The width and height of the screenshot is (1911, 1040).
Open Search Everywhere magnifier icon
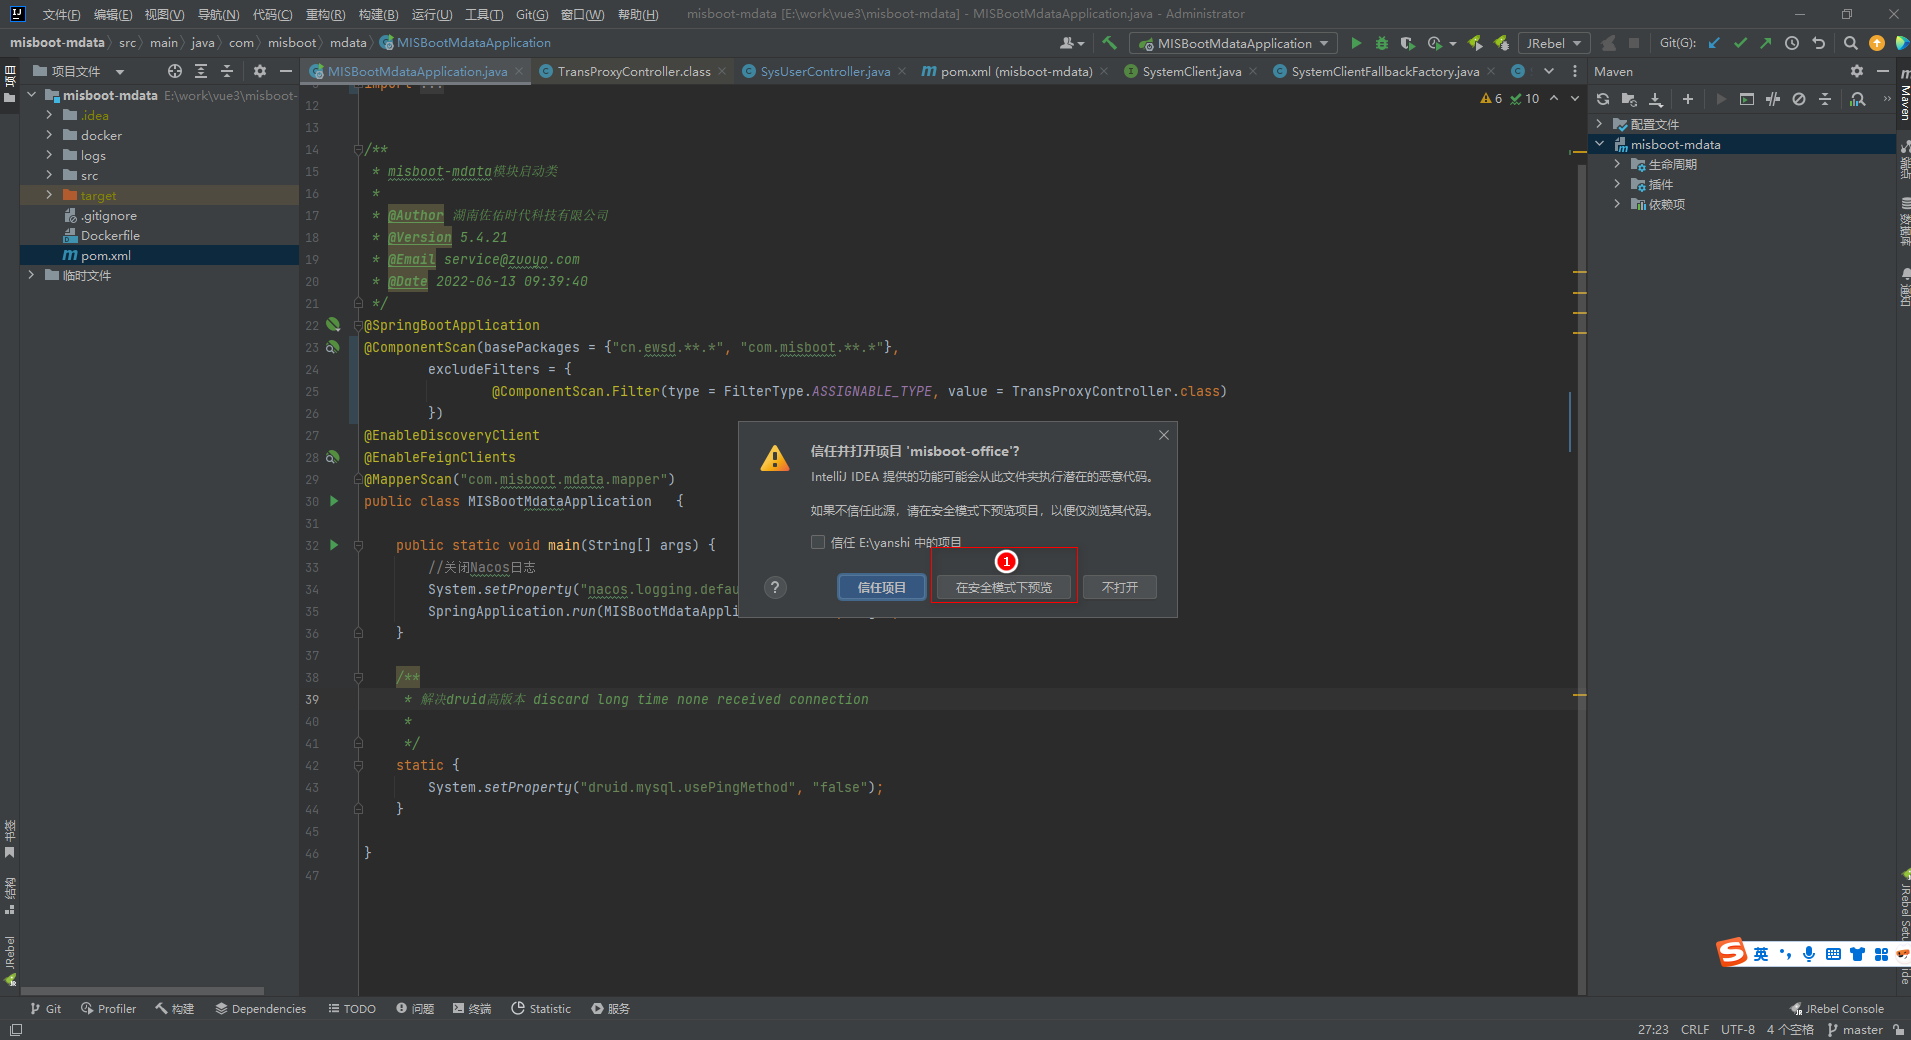click(x=1851, y=43)
